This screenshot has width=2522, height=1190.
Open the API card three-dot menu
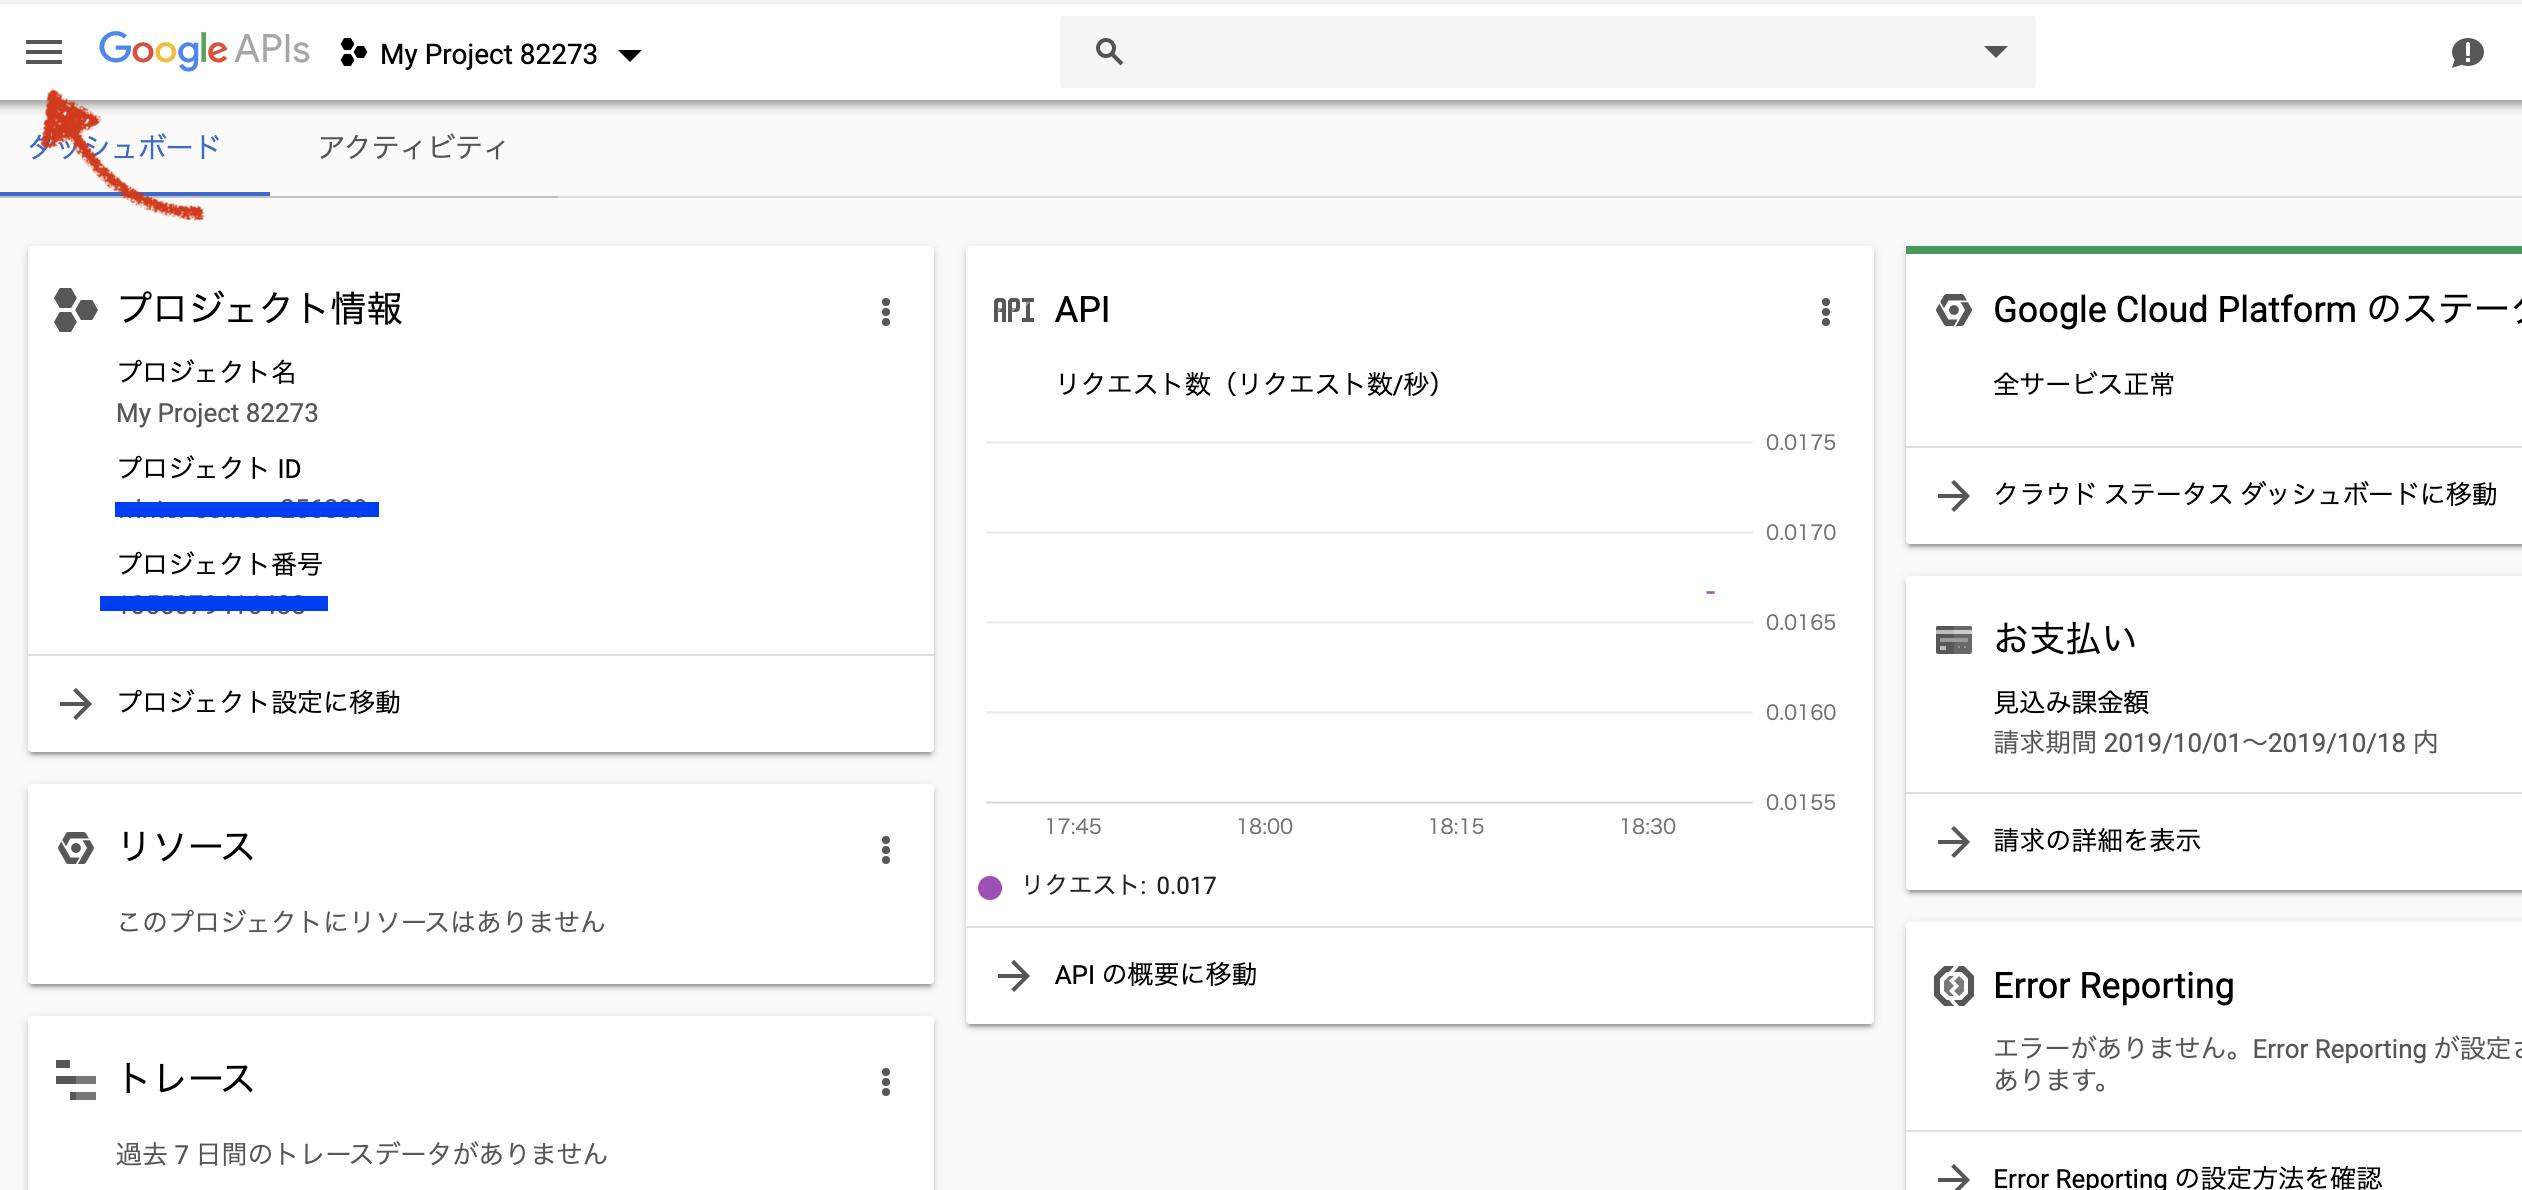(1825, 312)
